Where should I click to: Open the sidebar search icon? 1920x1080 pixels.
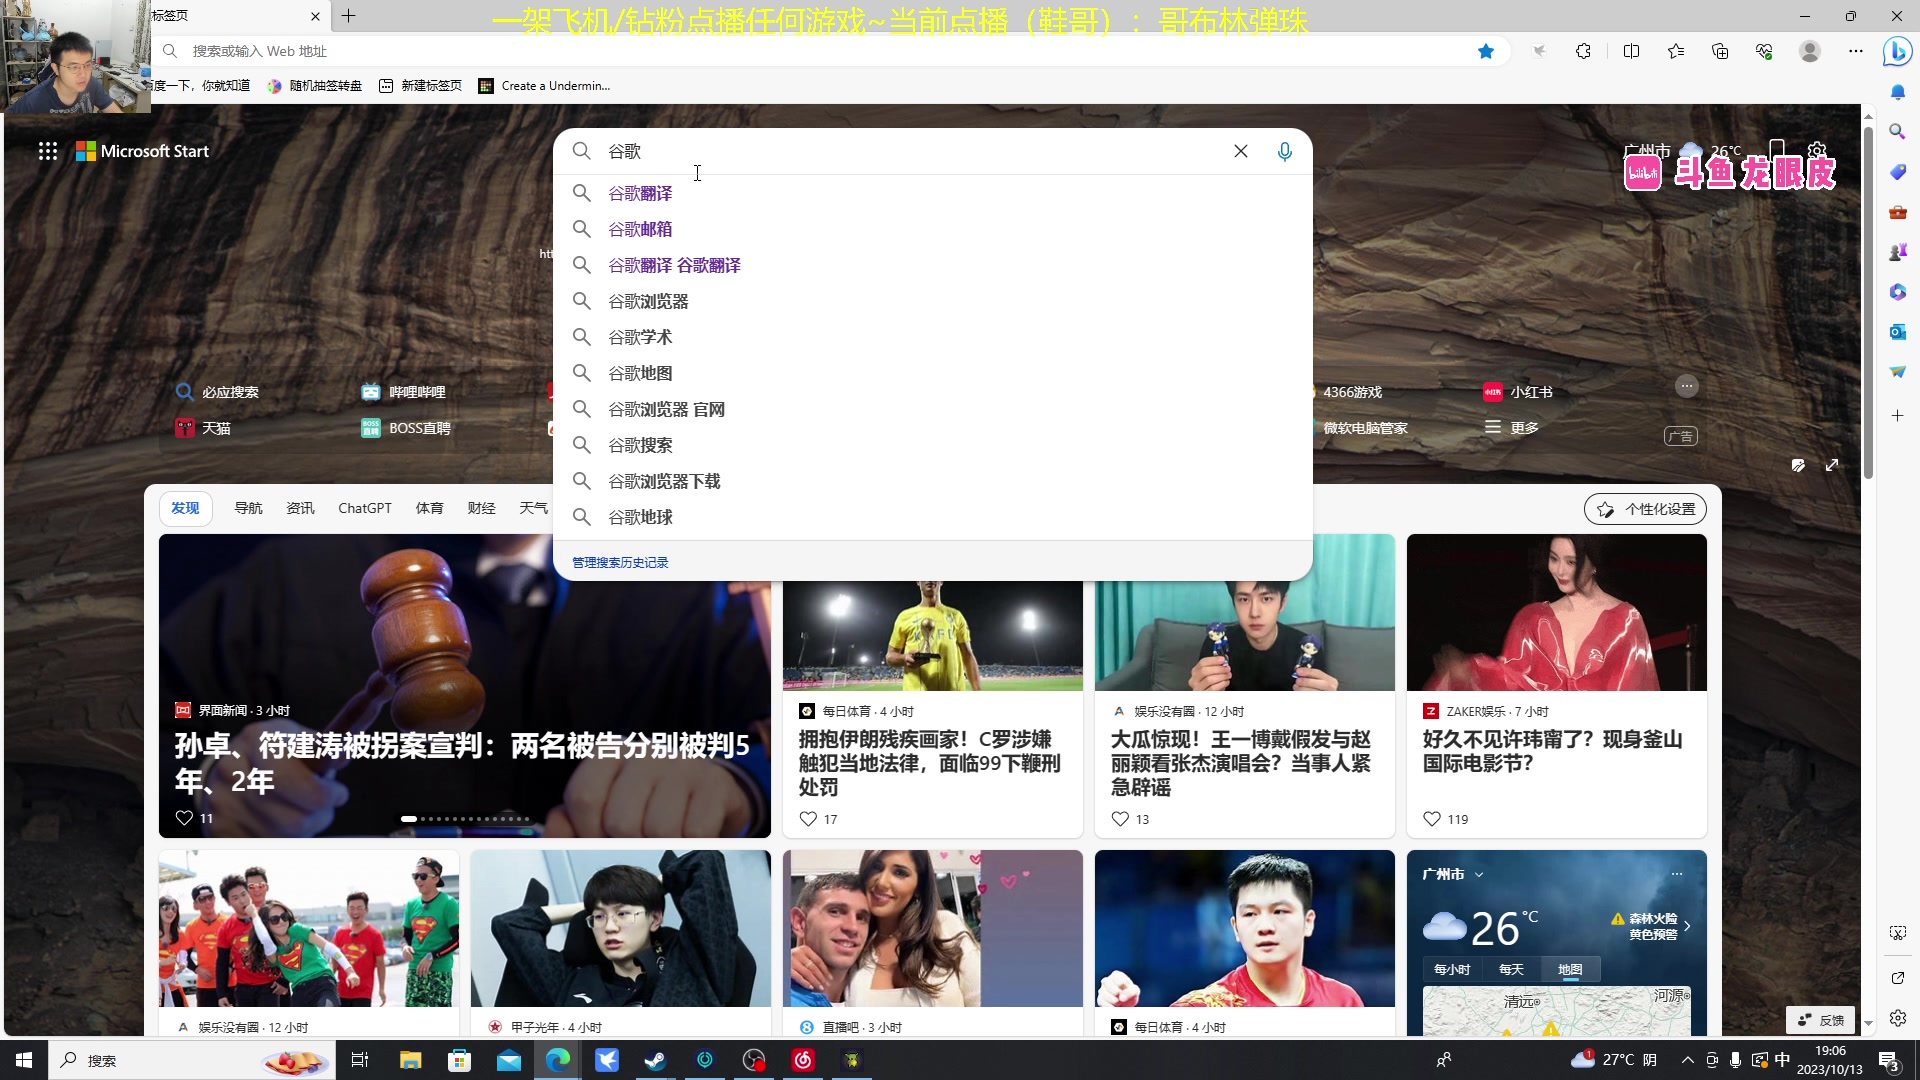(1897, 132)
